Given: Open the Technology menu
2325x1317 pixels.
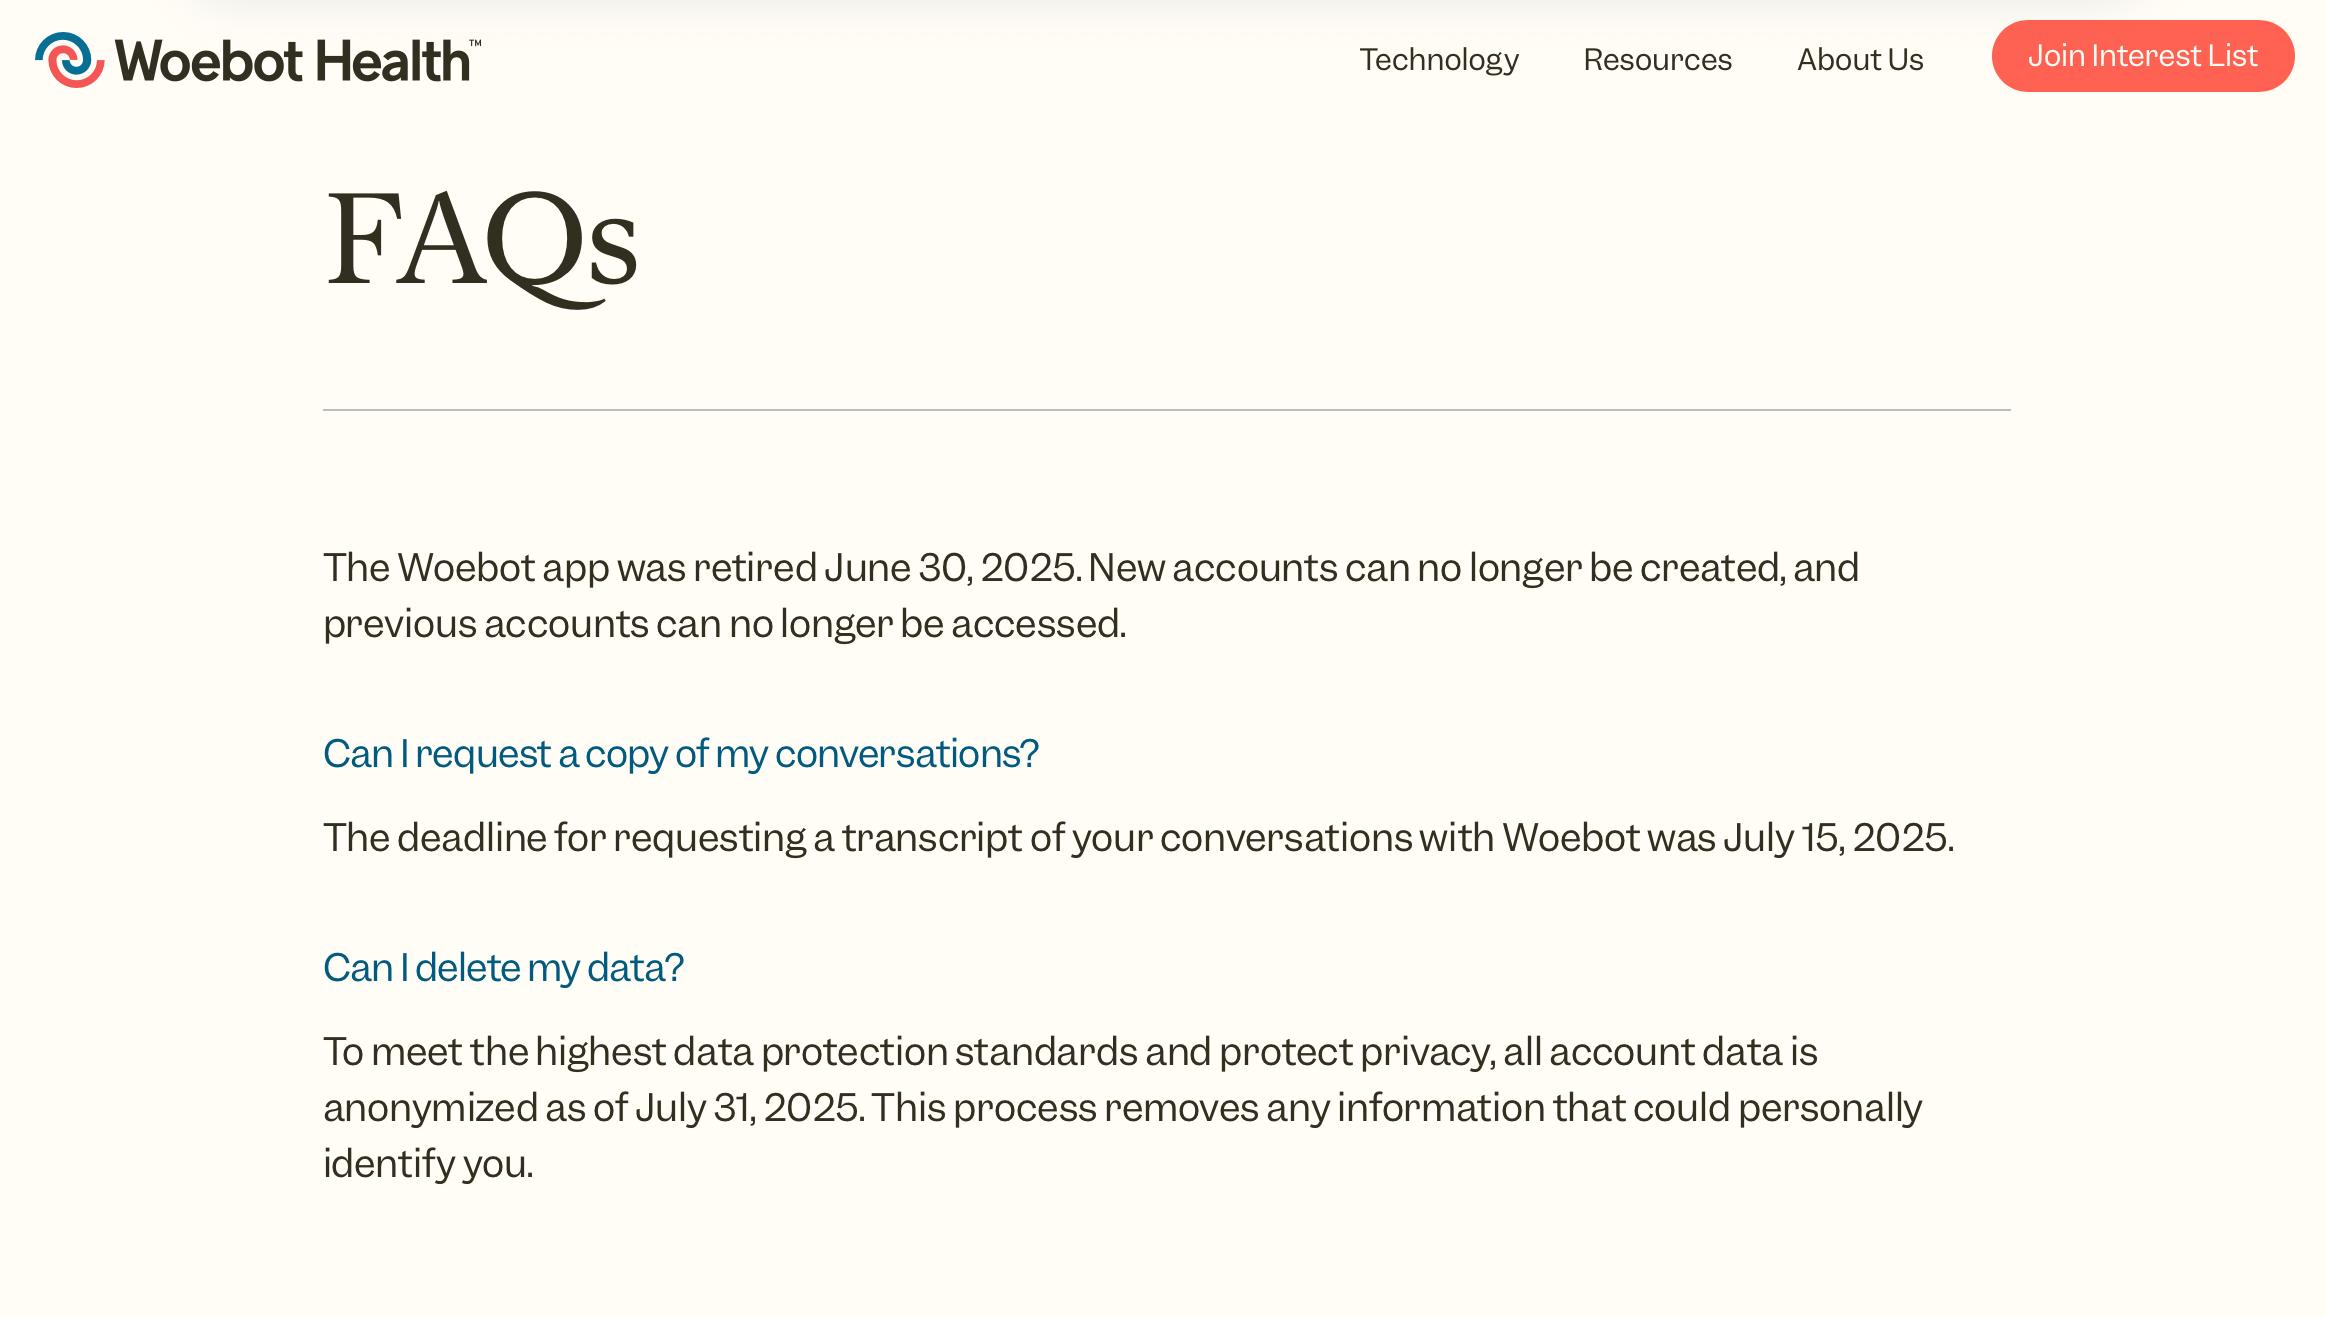Looking at the screenshot, I should point(1438,60).
